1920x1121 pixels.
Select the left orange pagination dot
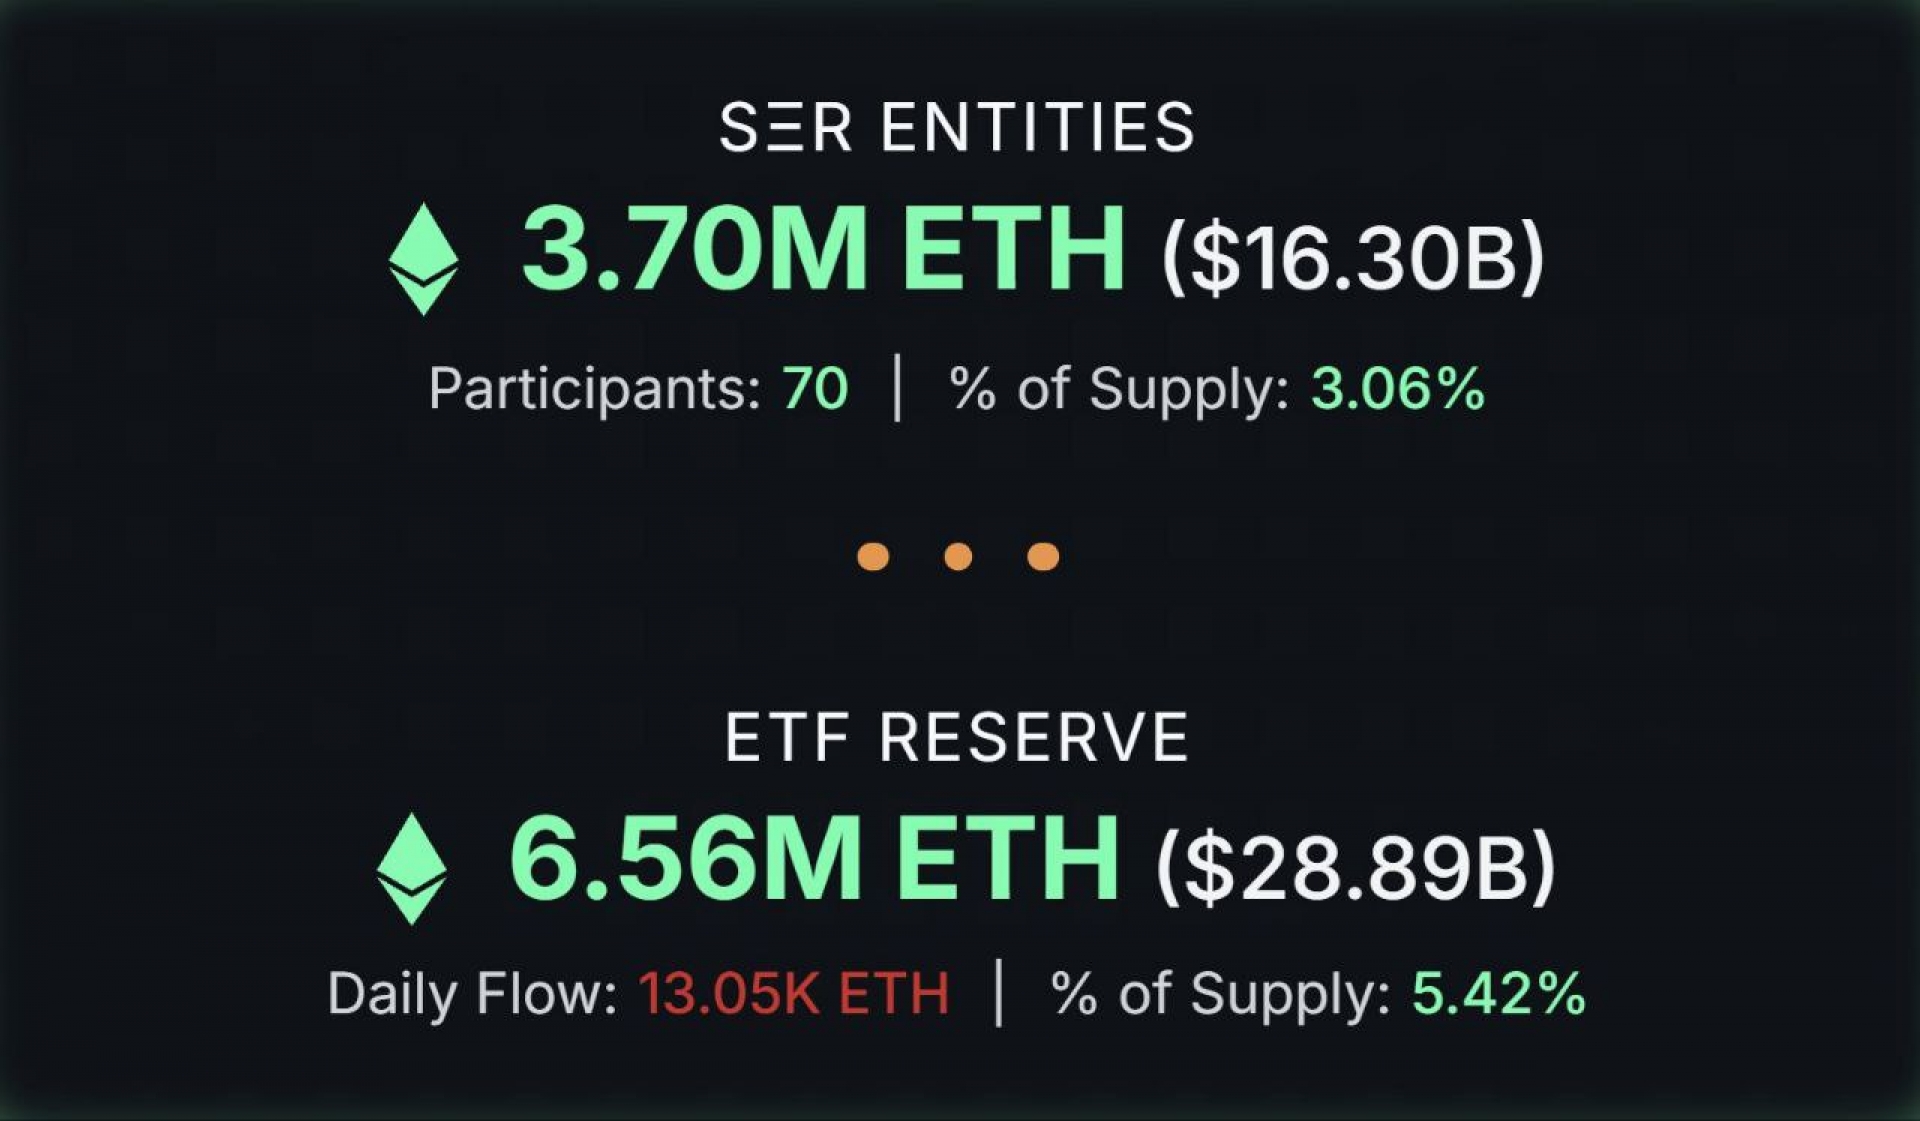point(873,556)
